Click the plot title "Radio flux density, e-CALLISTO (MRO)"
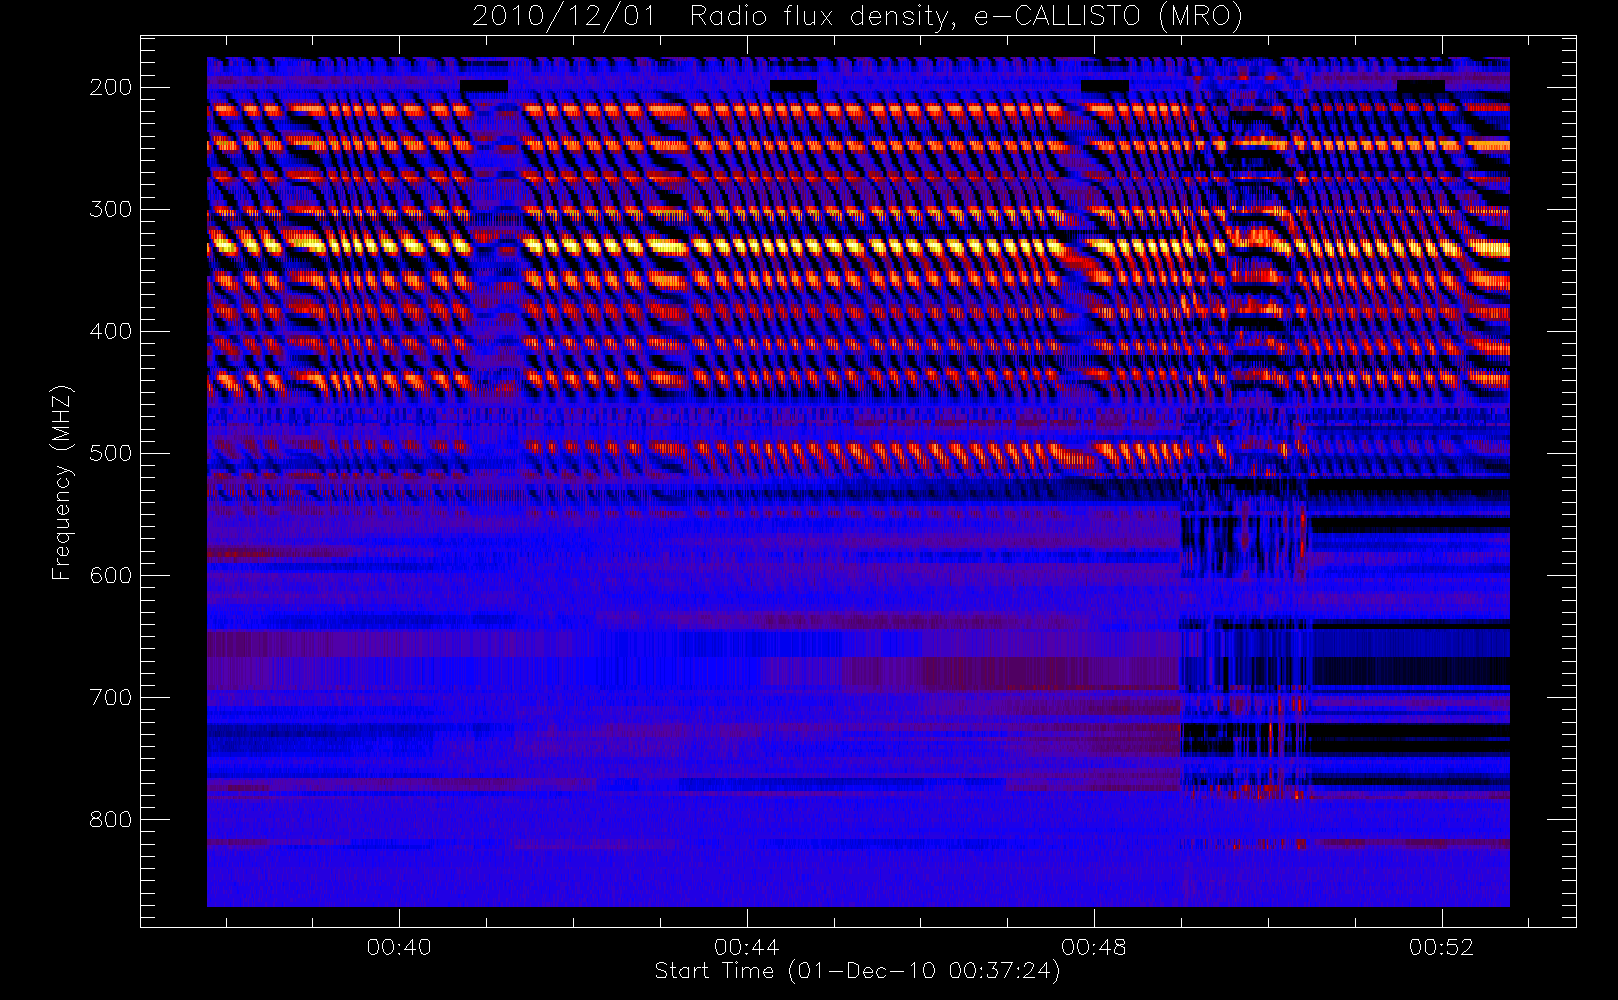 click(x=966, y=16)
